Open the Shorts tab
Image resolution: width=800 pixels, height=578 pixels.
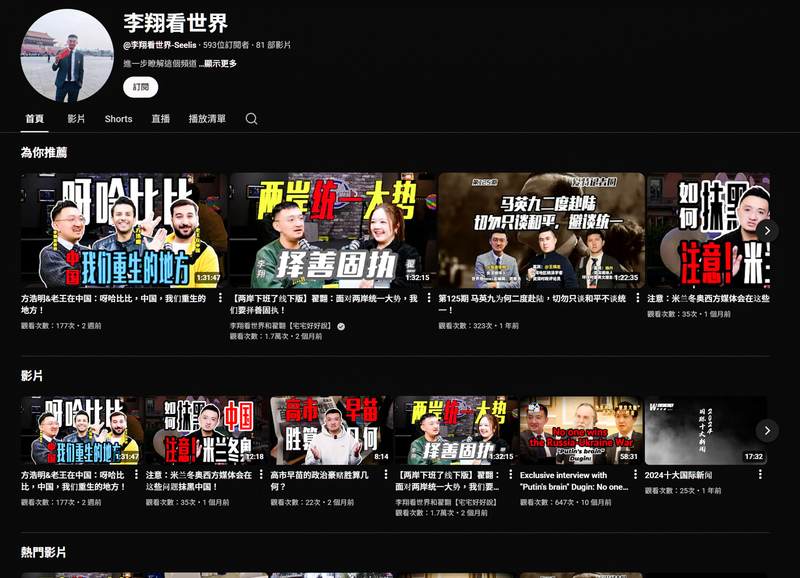click(x=118, y=119)
